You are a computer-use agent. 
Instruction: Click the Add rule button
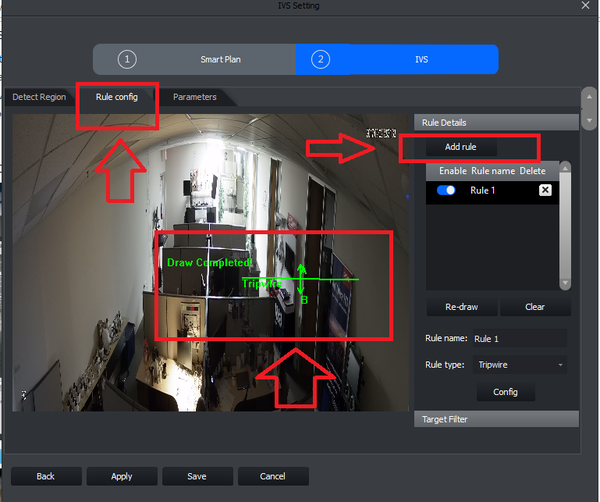[x=461, y=147]
